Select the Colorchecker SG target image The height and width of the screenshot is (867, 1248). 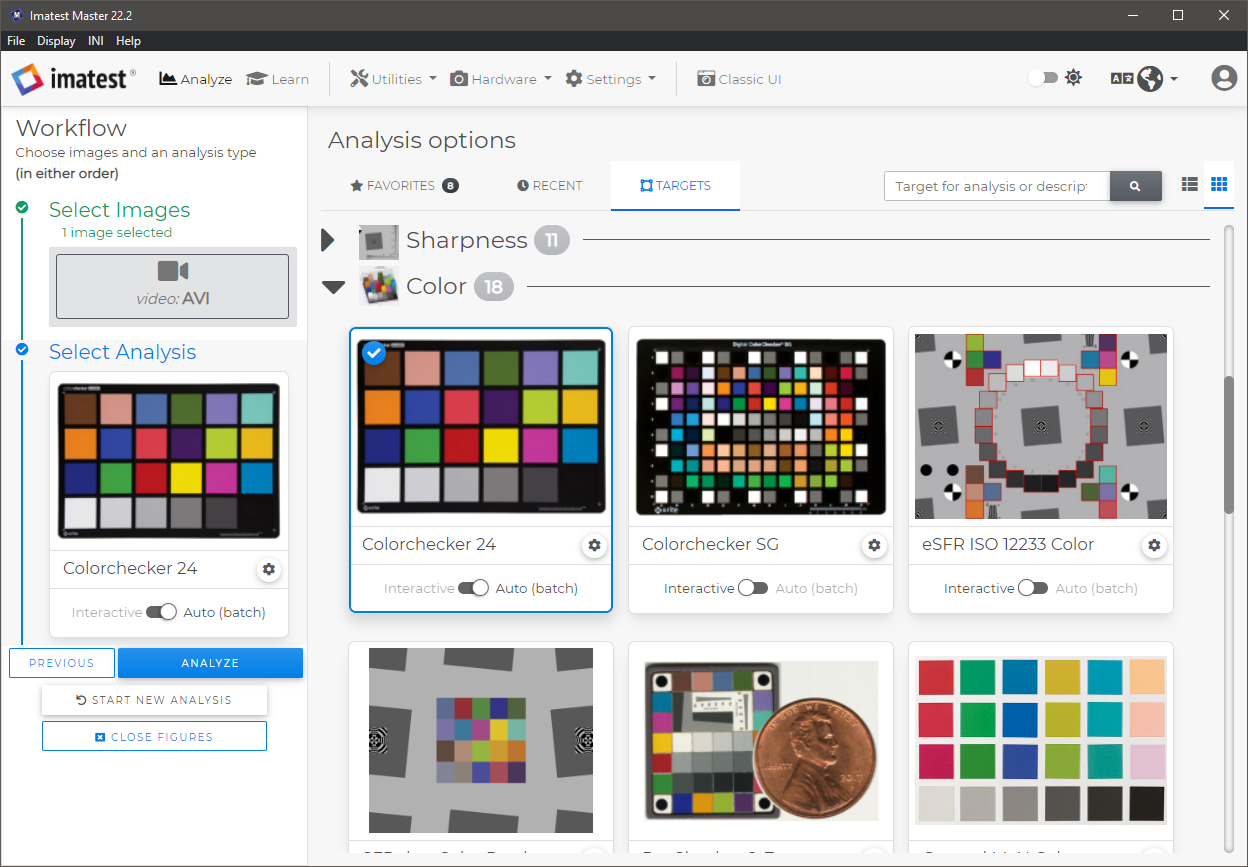(x=761, y=427)
